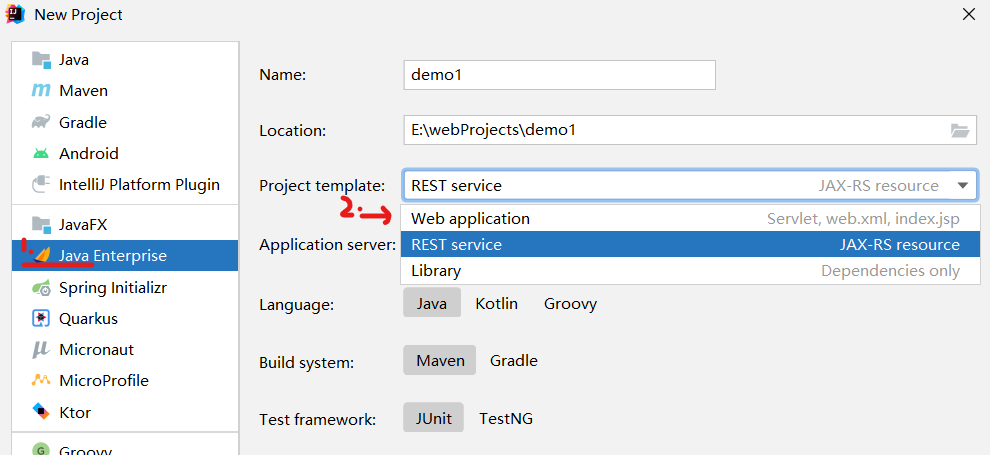The image size is (990, 455).
Task: Close the New Project dialog
Action: [968, 14]
